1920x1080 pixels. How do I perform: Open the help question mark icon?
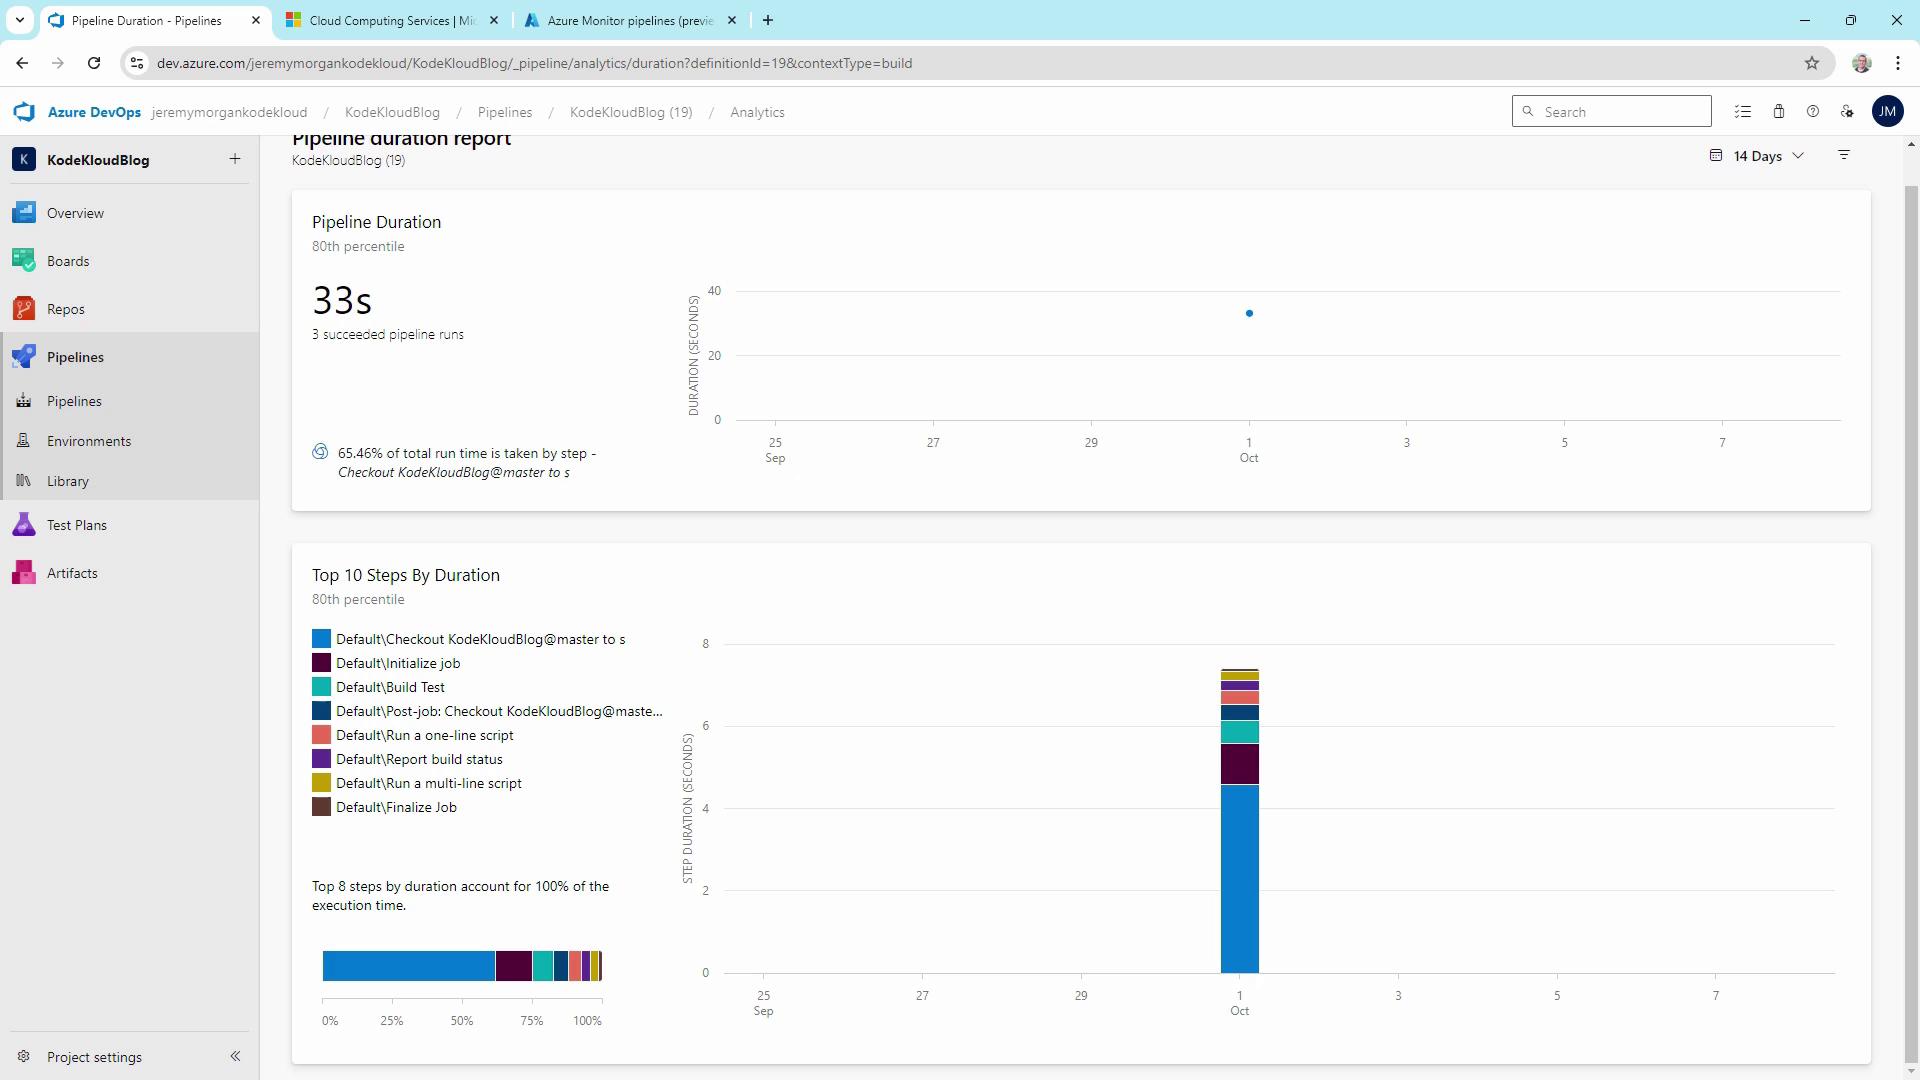(1812, 112)
